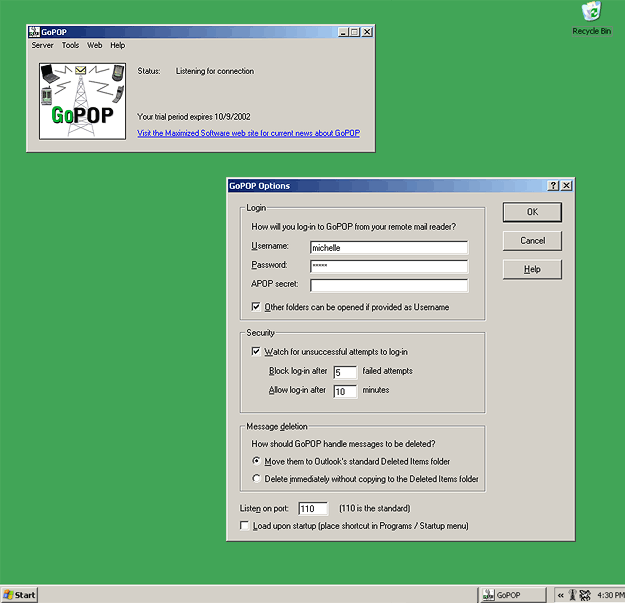Focus the Username field

[x=389, y=247]
